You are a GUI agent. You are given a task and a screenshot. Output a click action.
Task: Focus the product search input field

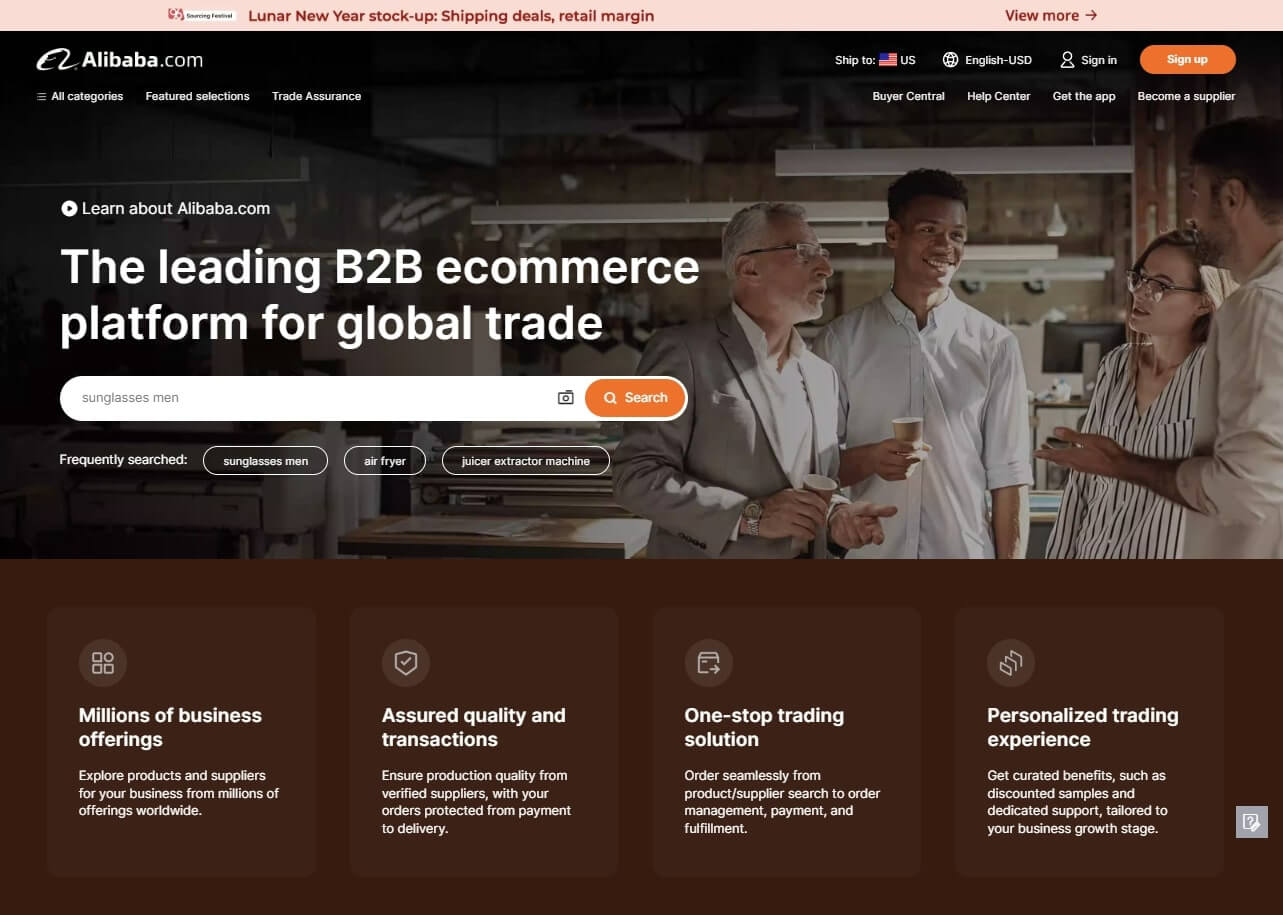(x=310, y=398)
